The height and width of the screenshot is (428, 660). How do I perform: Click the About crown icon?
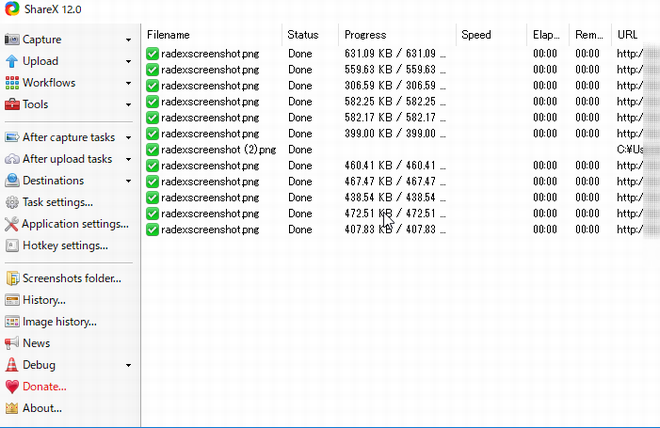point(12,408)
